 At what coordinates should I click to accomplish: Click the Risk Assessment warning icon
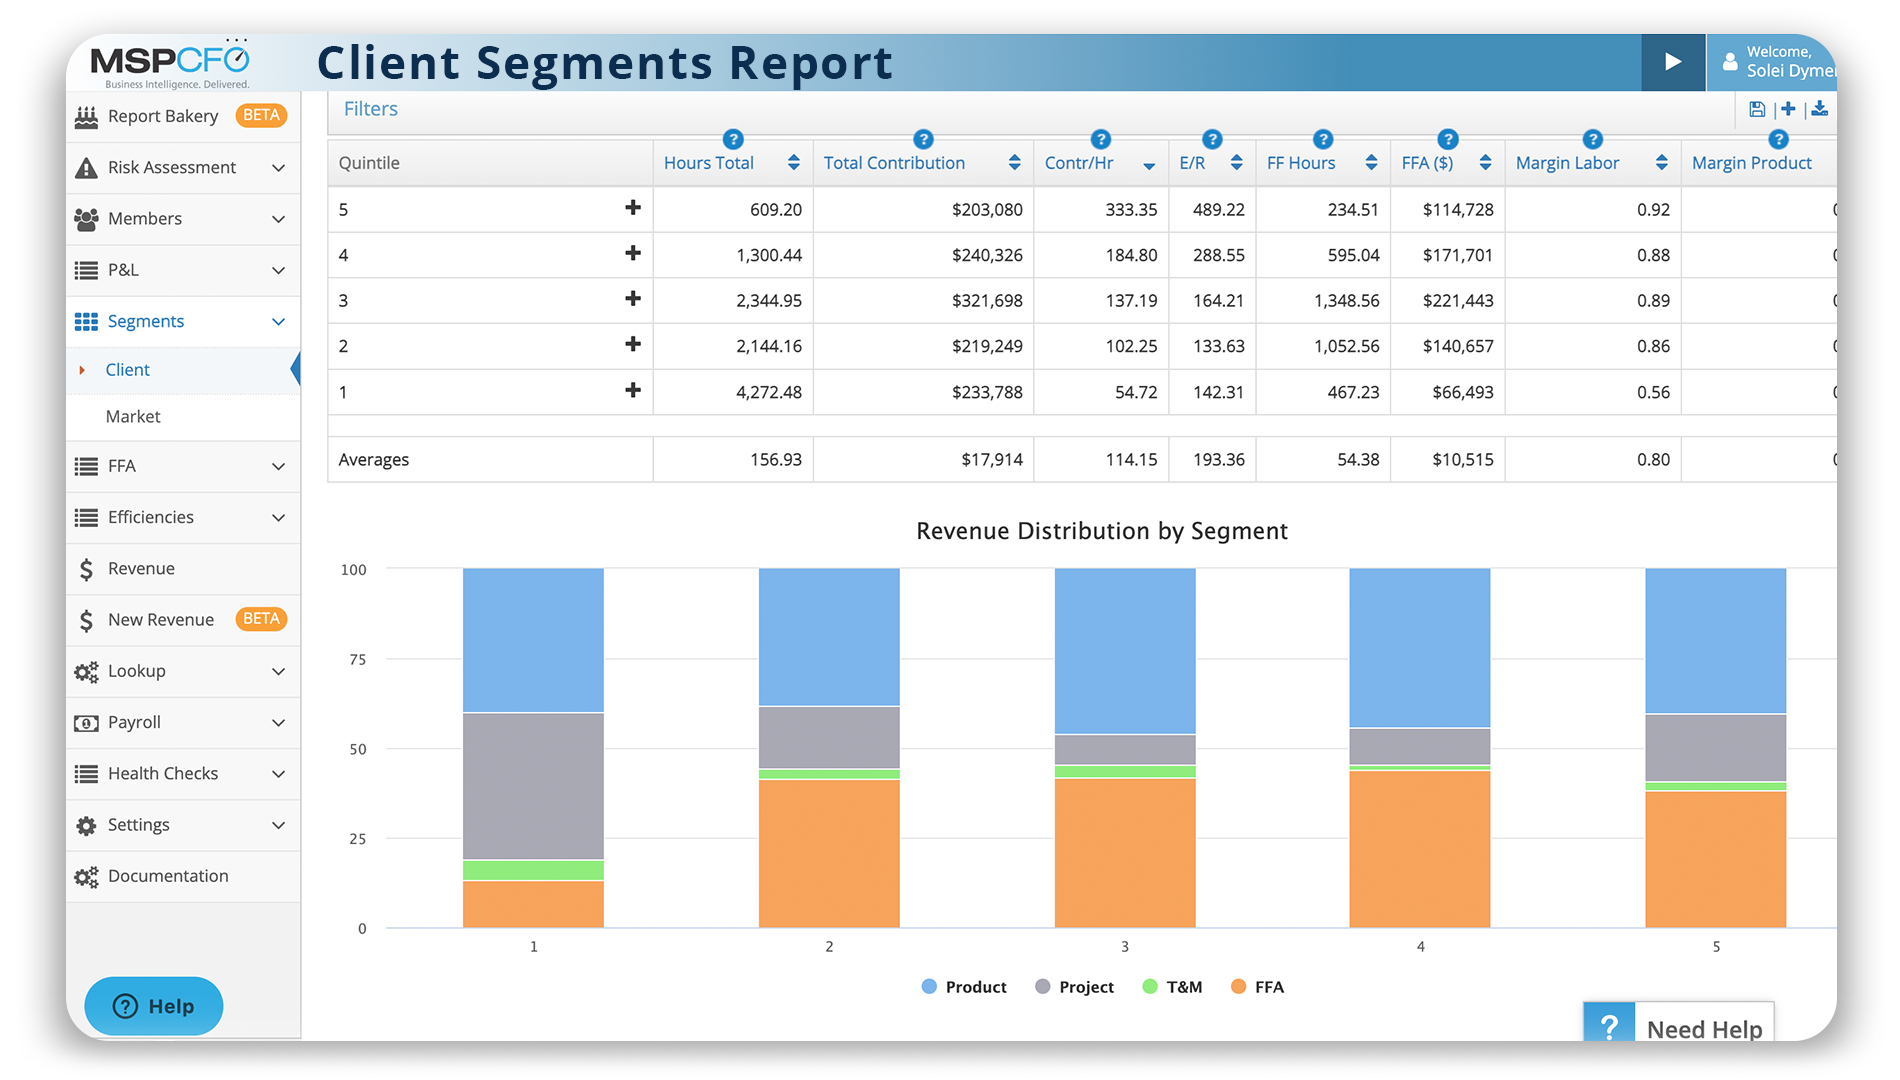click(87, 168)
